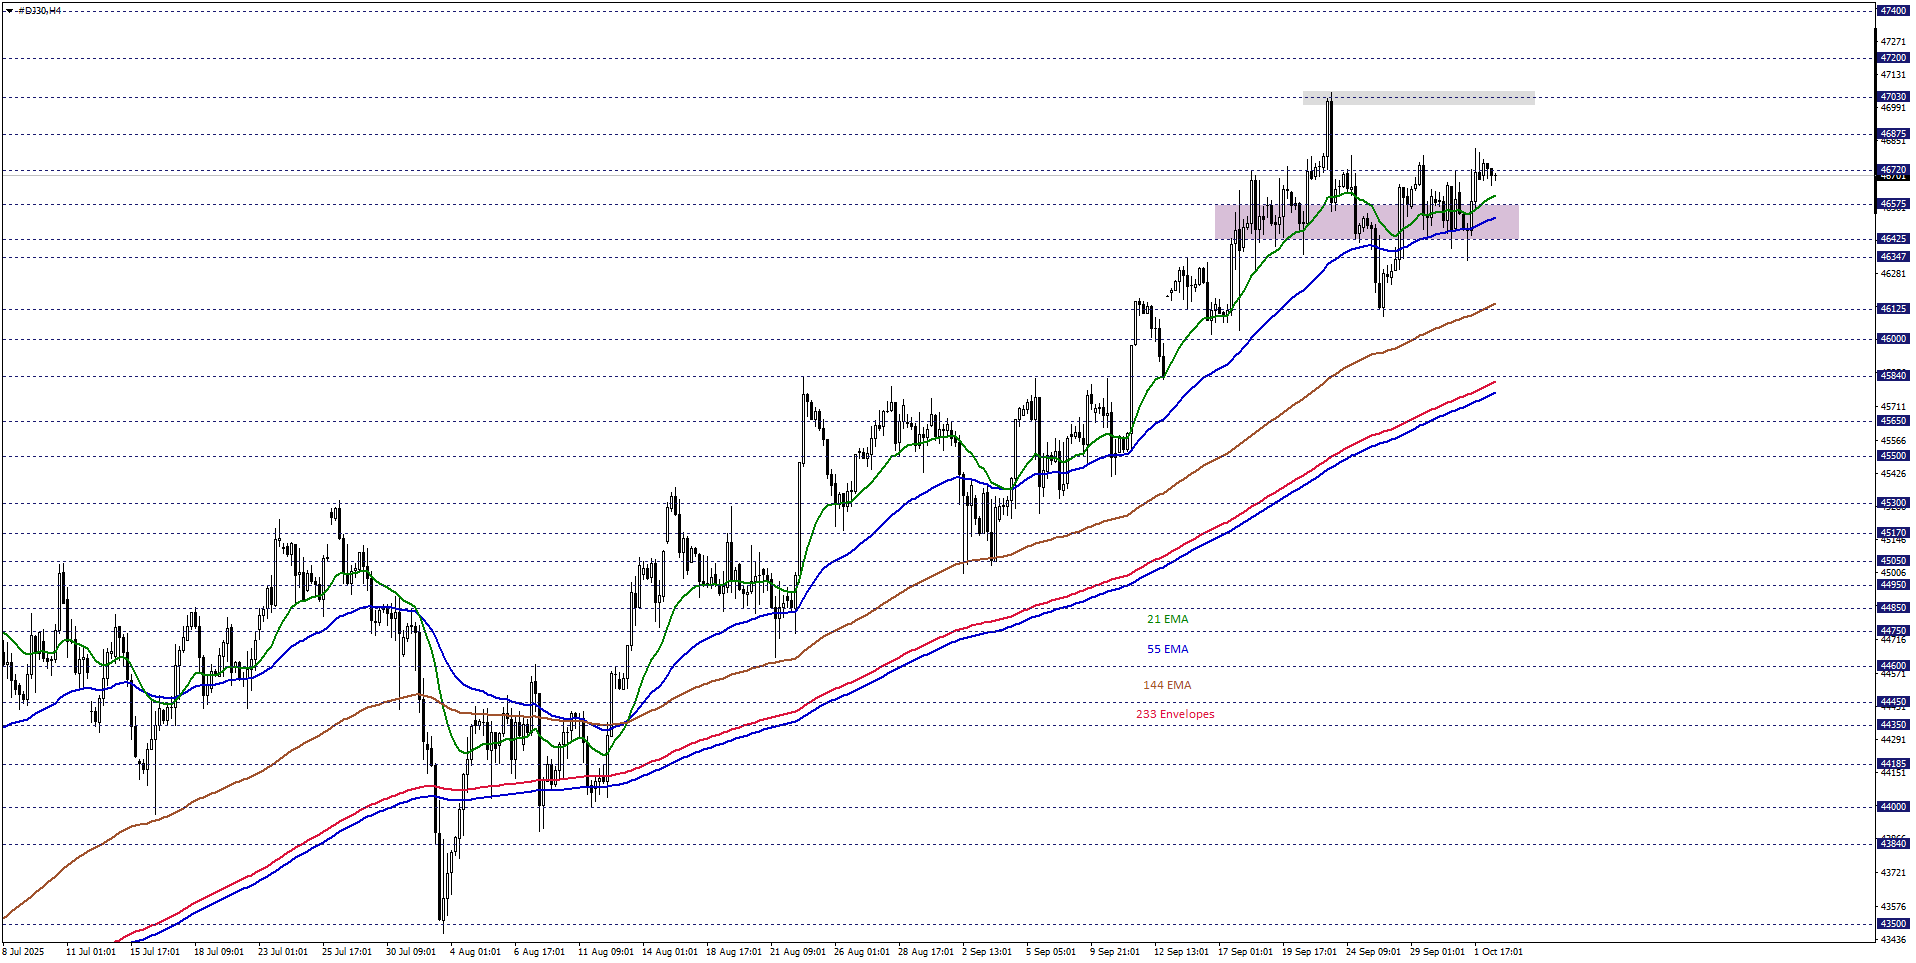
Task: Click the 2 Sep 13:01 date label
Action: pos(986,952)
